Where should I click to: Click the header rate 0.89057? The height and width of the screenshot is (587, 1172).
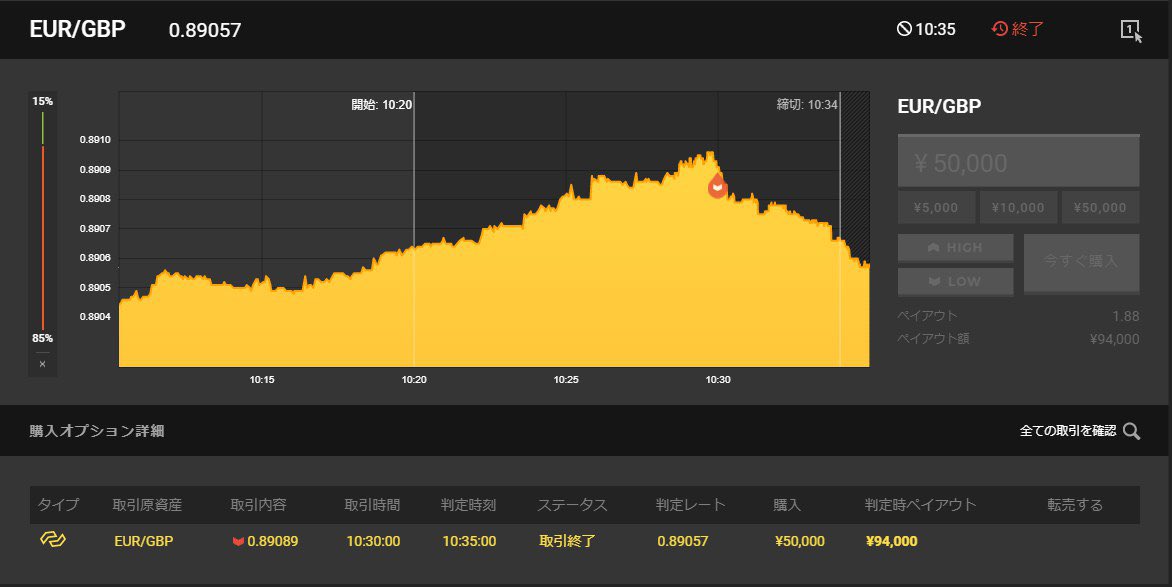click(x=205, y=30)
